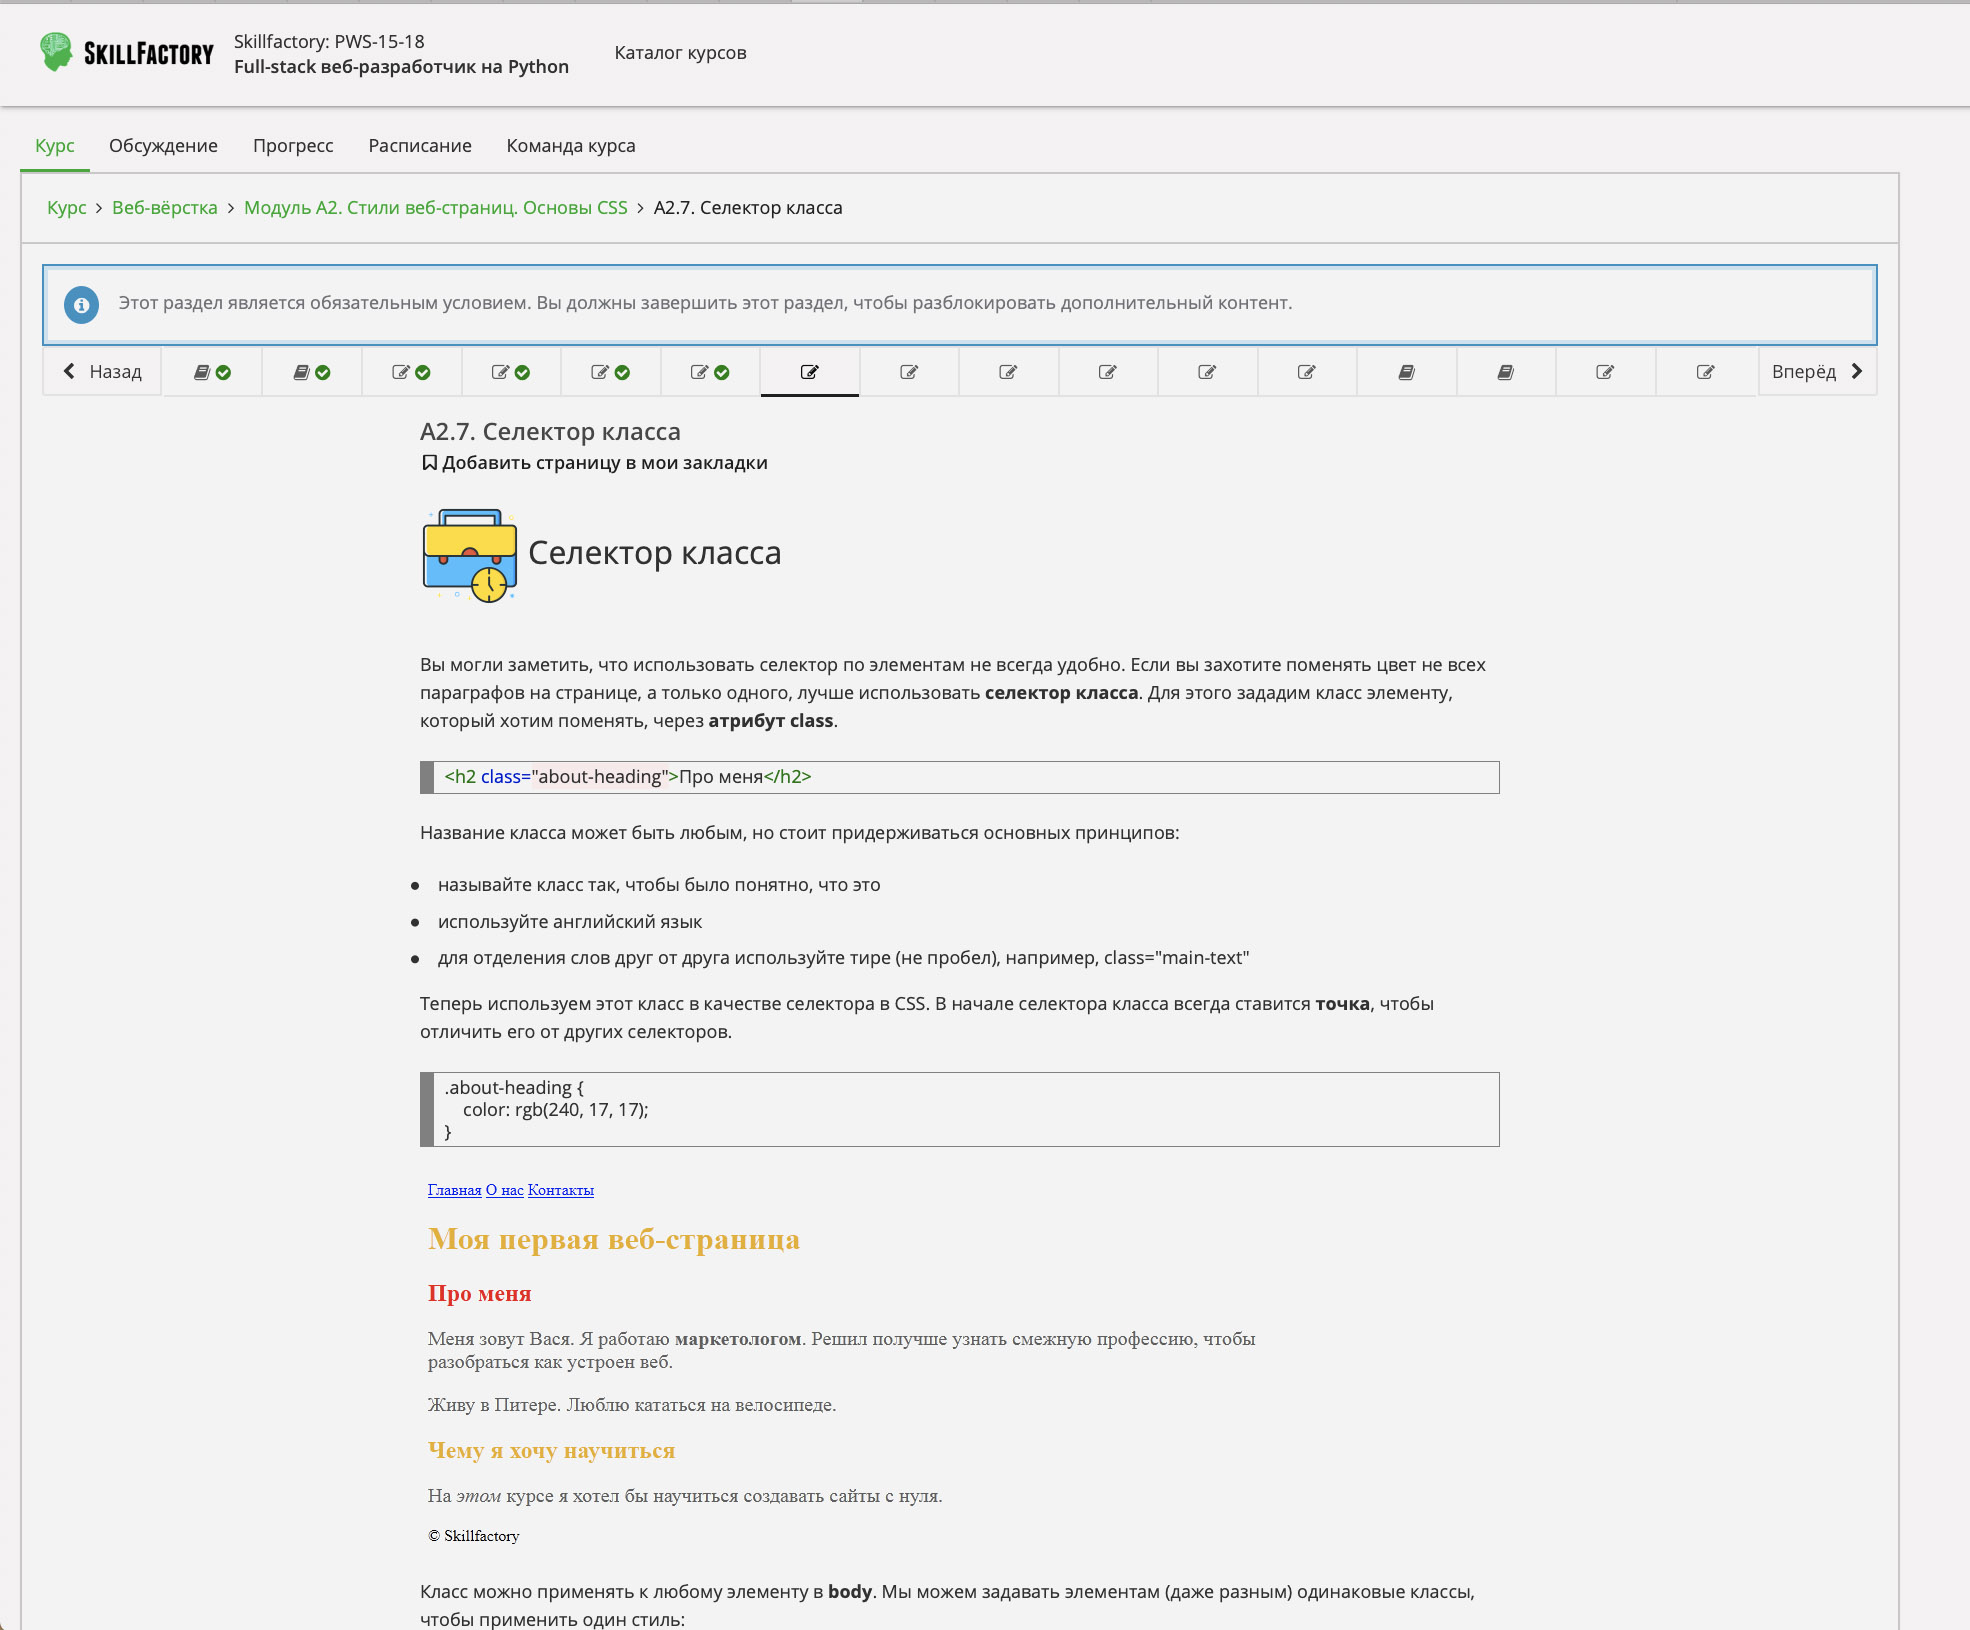Open the last edit unit icon

[x=1705, y=372]
